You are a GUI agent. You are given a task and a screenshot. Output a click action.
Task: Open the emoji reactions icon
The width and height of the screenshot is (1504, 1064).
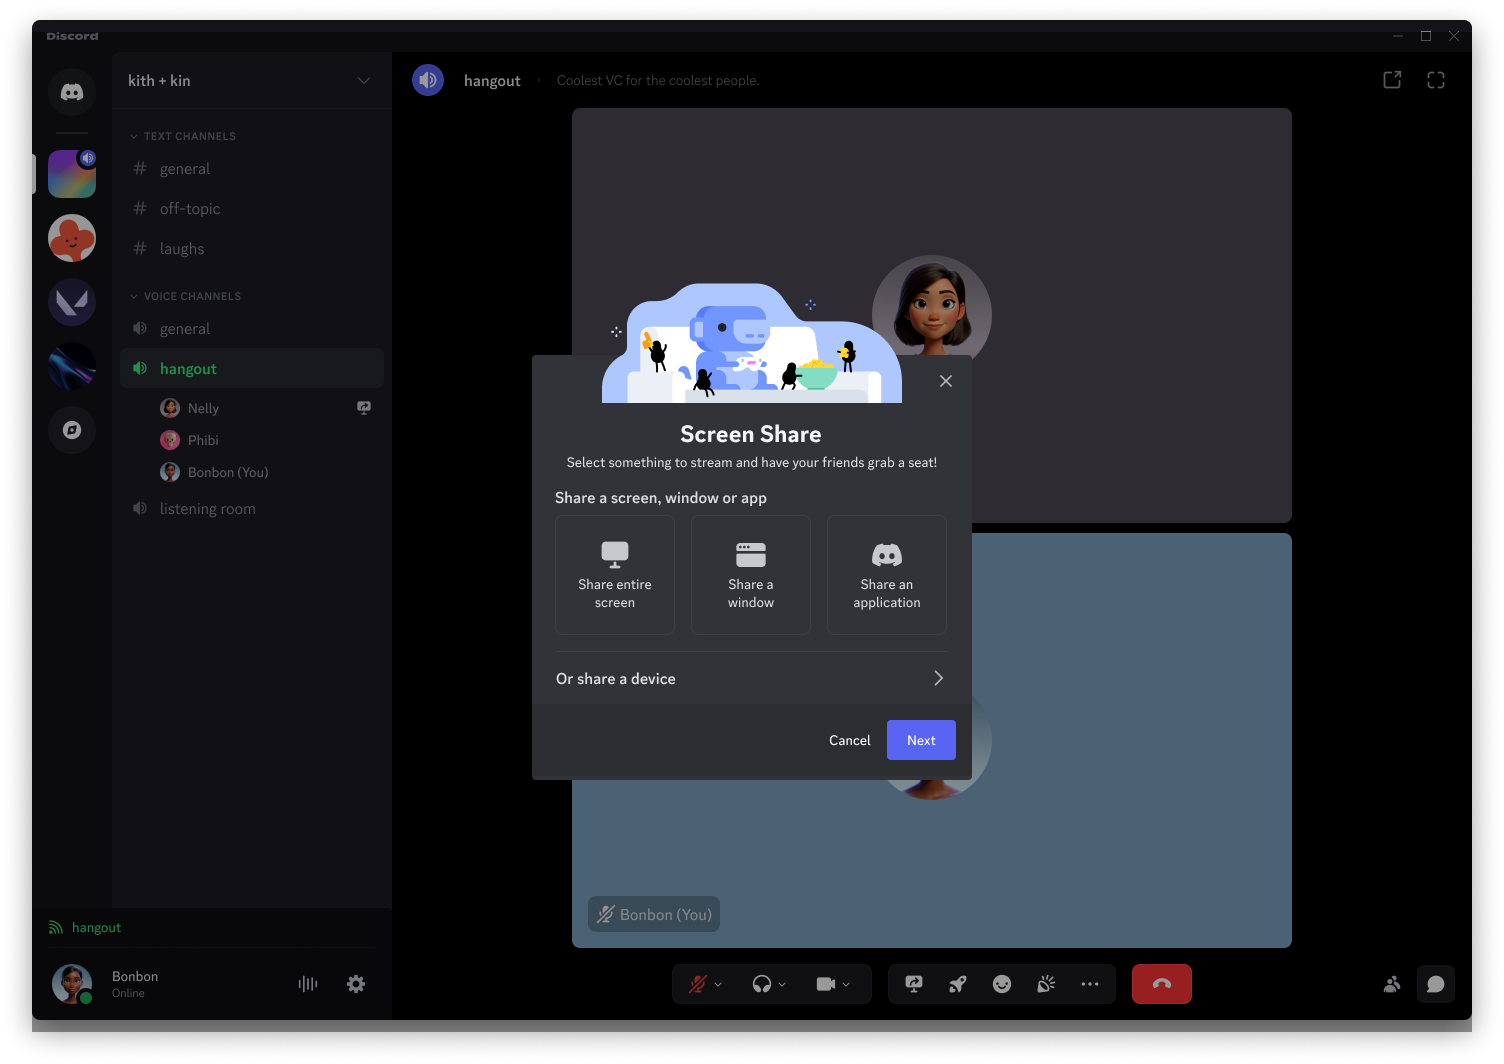click(1002, 984)
